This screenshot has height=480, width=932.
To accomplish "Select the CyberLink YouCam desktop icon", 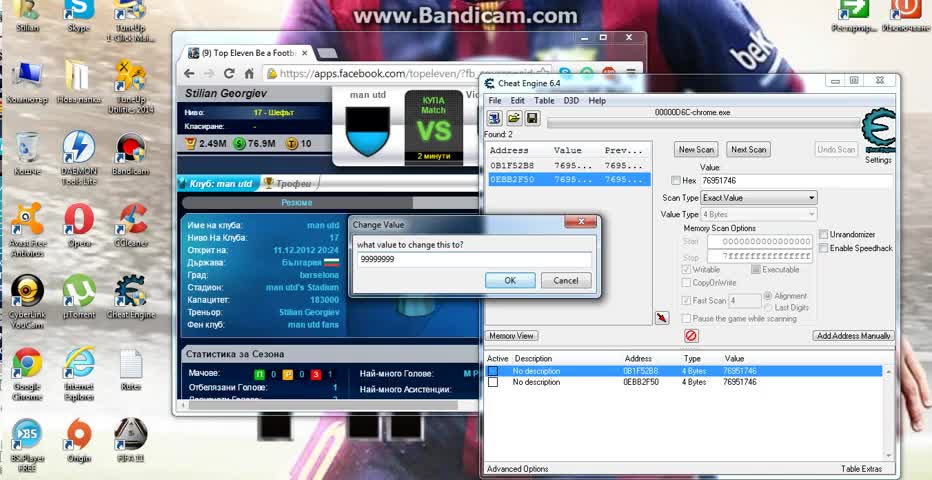I will coord(27,301).
